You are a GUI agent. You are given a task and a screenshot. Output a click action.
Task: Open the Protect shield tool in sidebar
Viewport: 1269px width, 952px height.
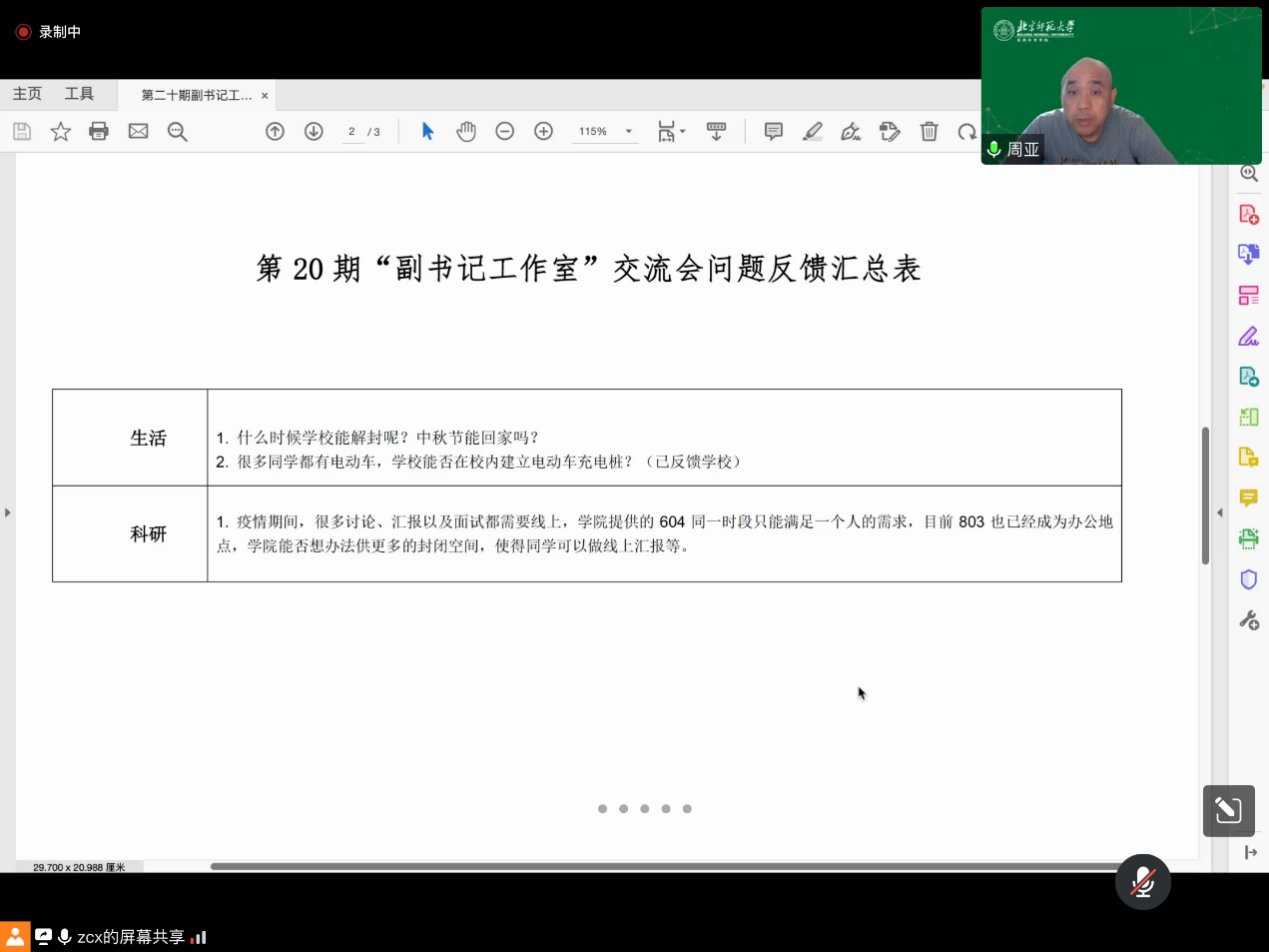[x=1248, y=579]
